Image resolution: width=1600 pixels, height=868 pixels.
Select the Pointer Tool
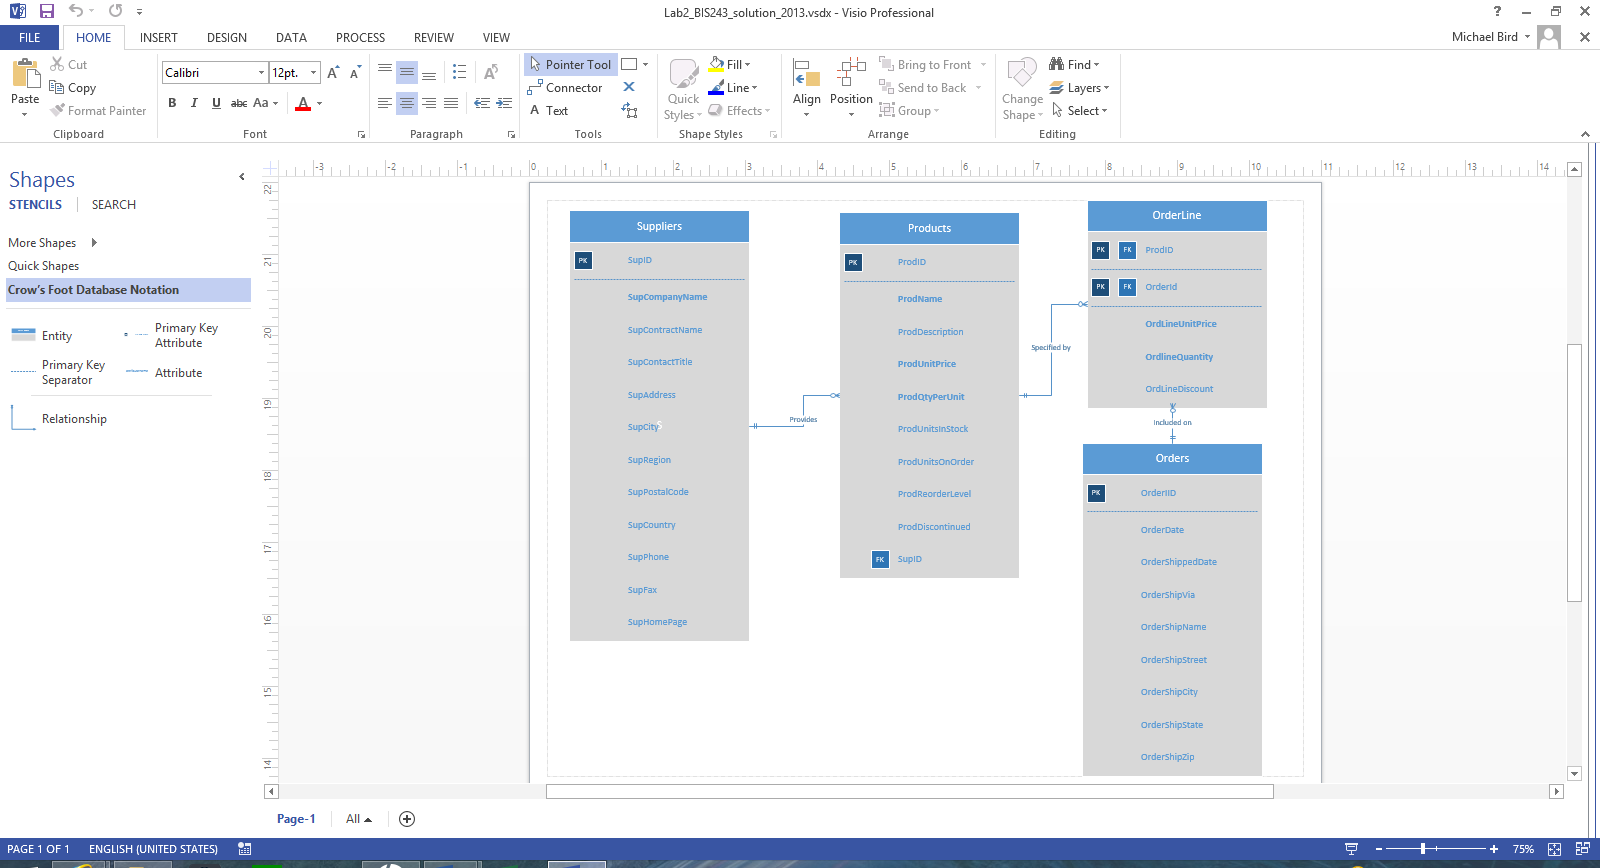tap(570, 65)
